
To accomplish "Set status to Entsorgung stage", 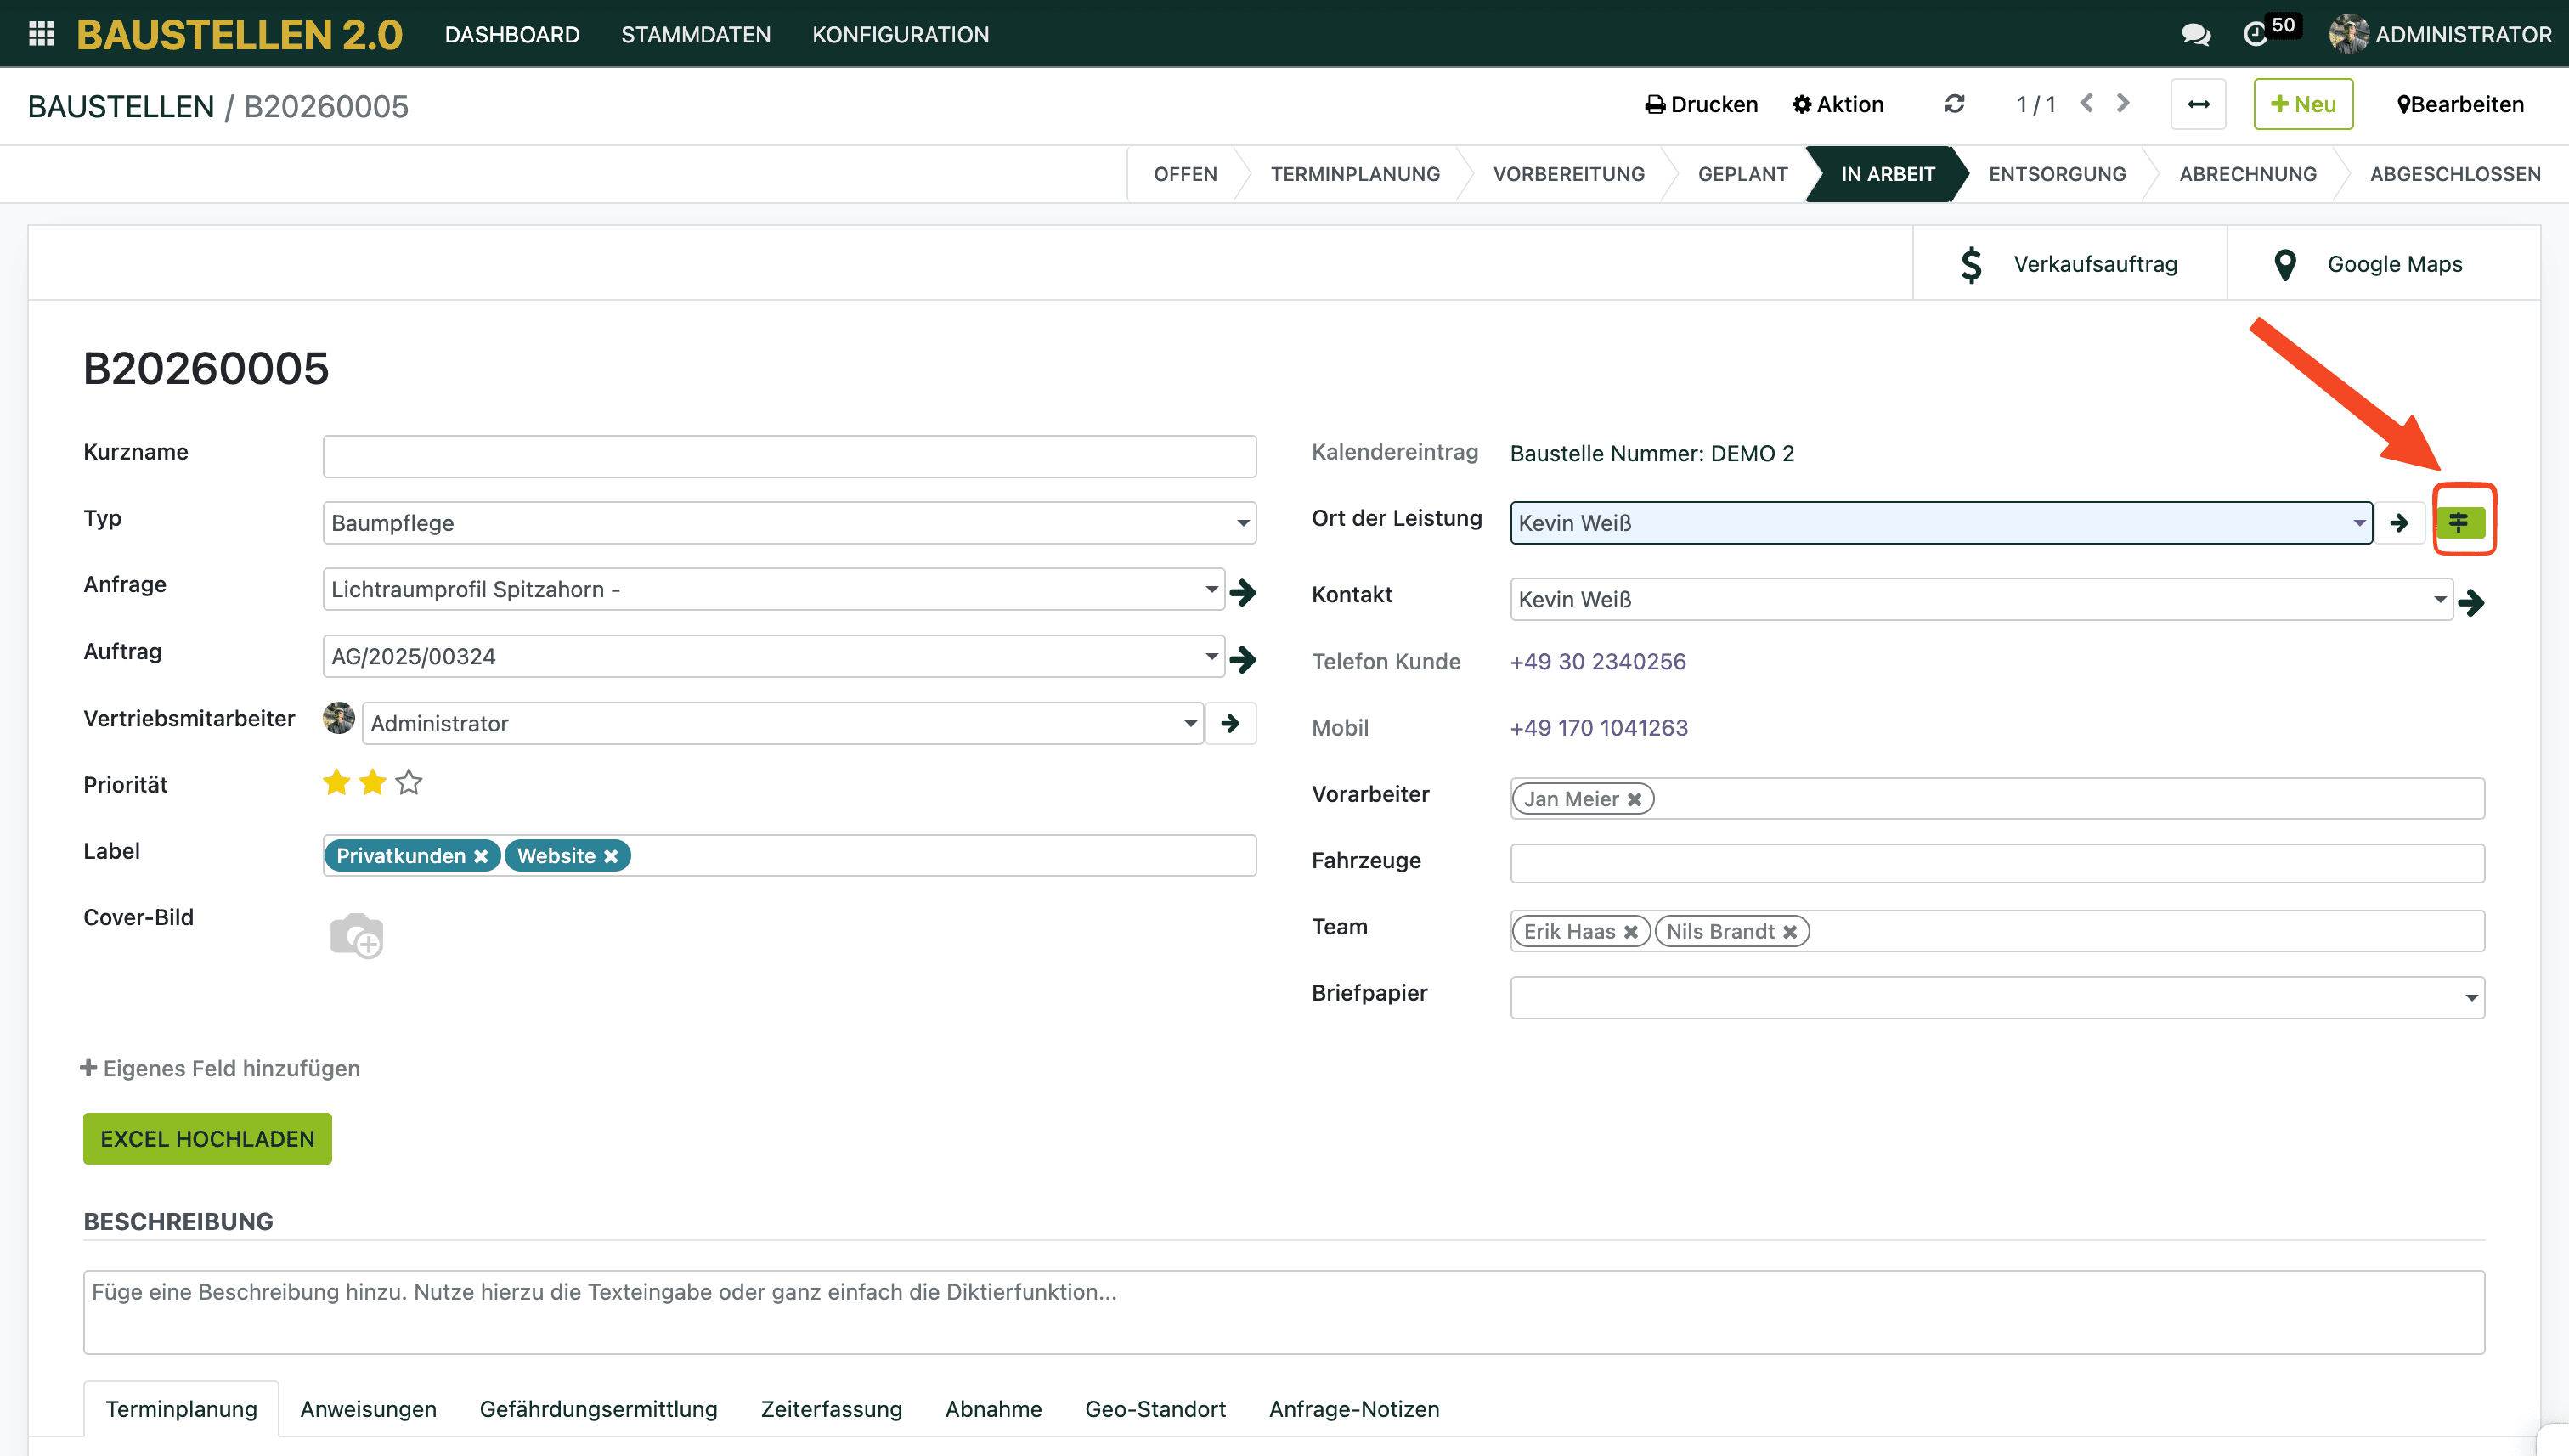I will tap(2056, 174).
